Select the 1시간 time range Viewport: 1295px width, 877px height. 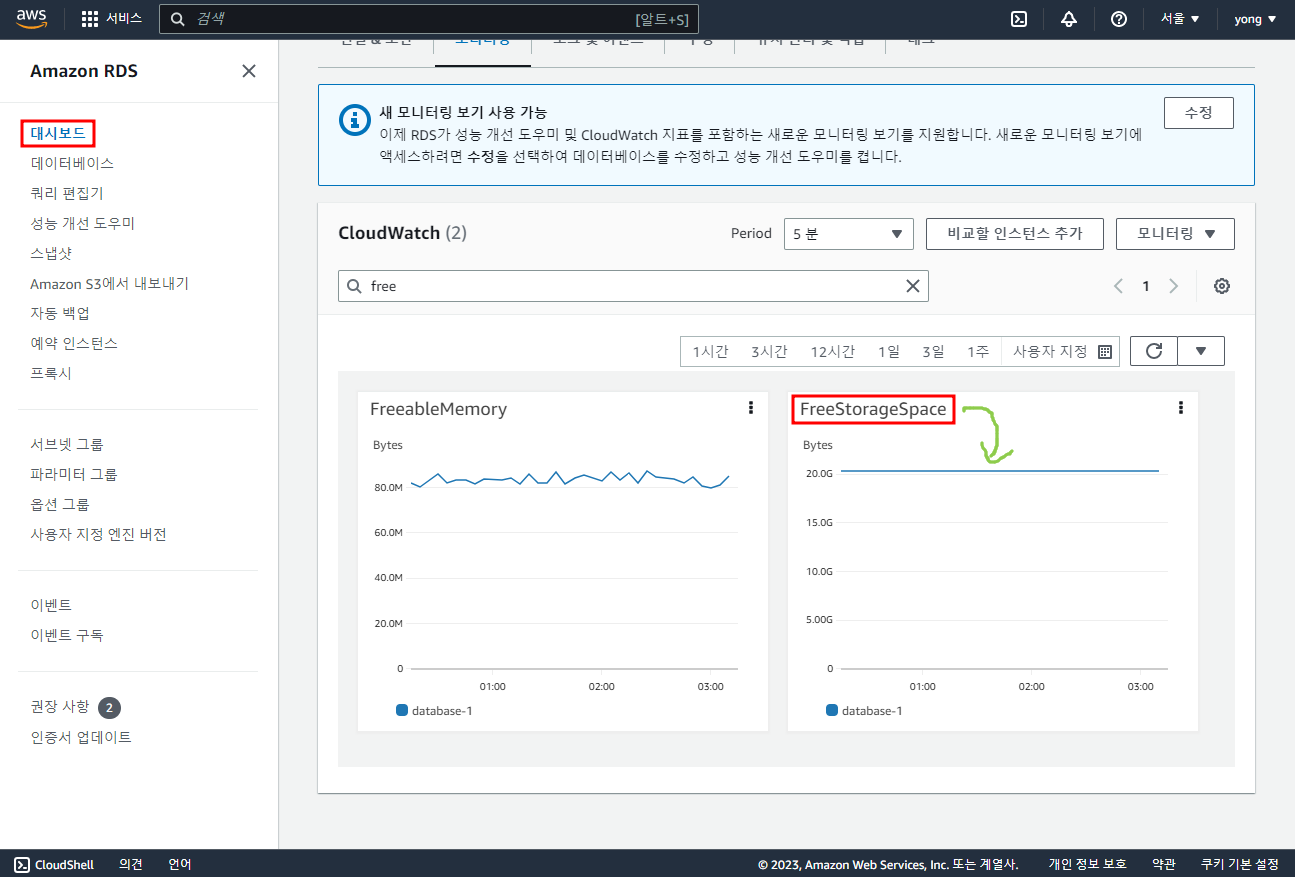[x=711, y=352]
